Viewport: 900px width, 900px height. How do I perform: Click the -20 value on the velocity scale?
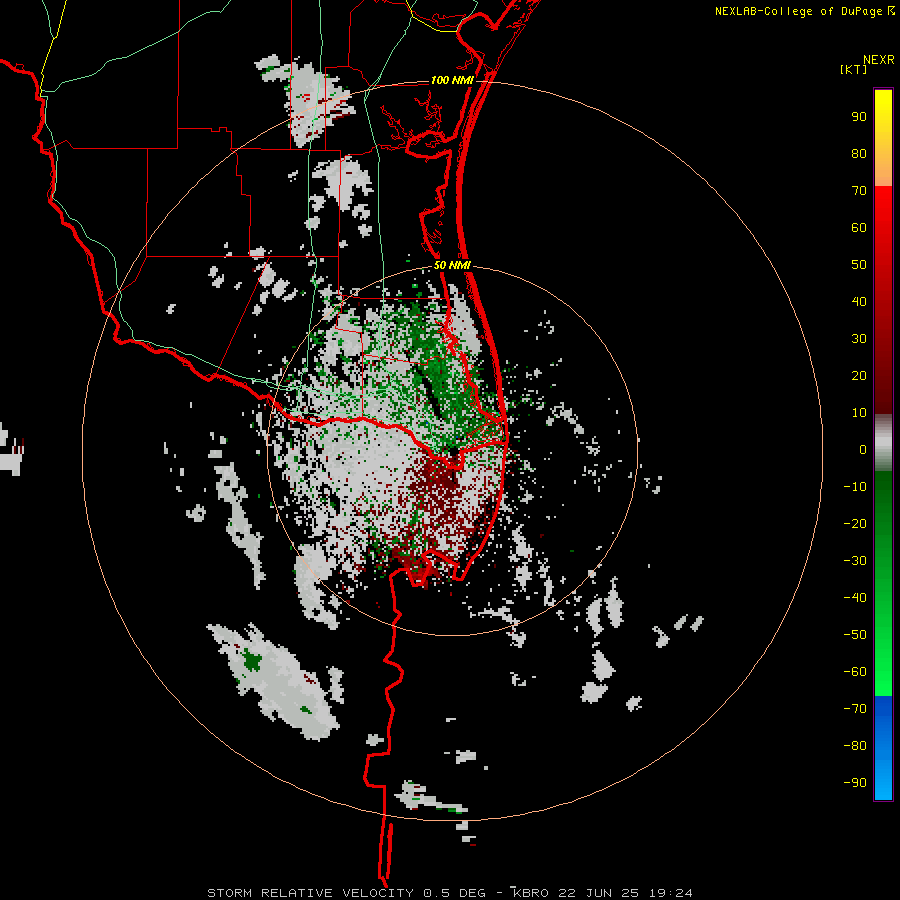coord(855,524)
